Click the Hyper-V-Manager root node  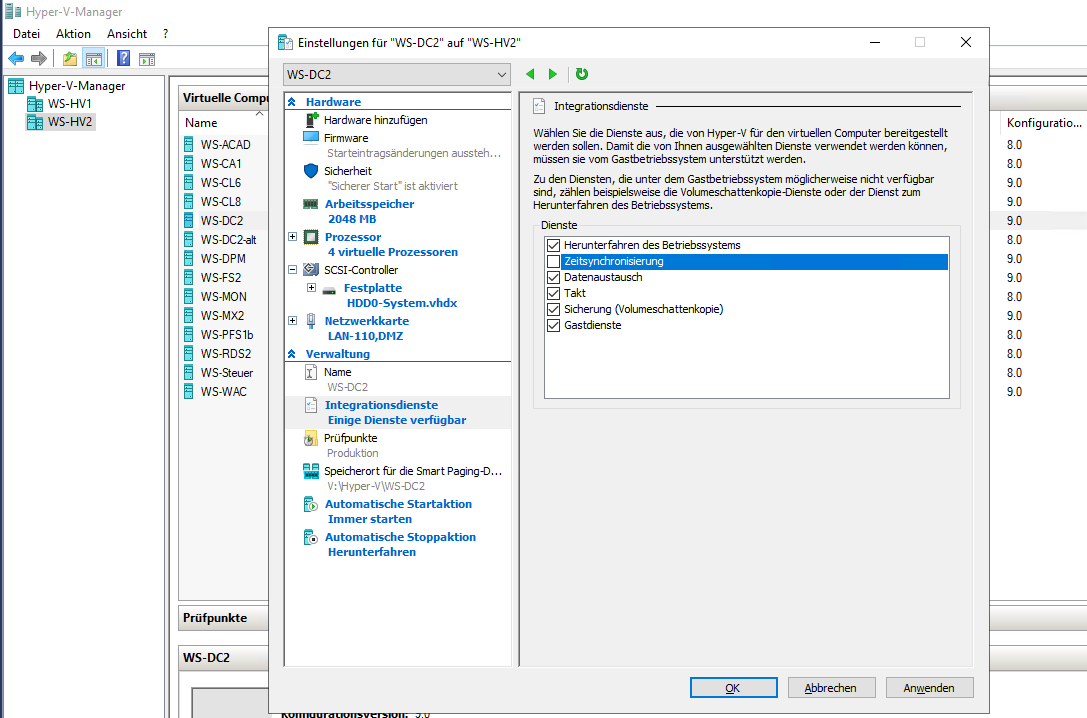tap(77, 86)
